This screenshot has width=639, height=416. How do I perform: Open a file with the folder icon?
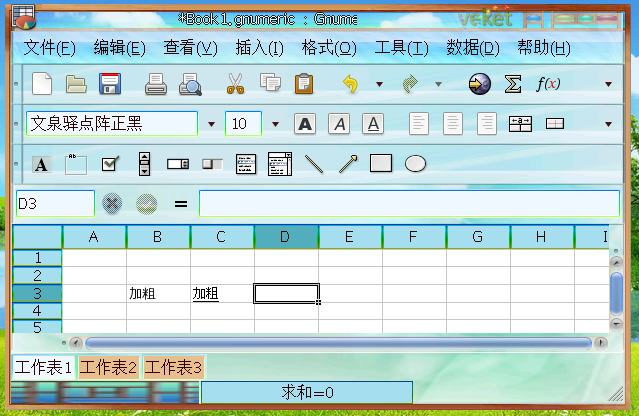coord(76,84)
